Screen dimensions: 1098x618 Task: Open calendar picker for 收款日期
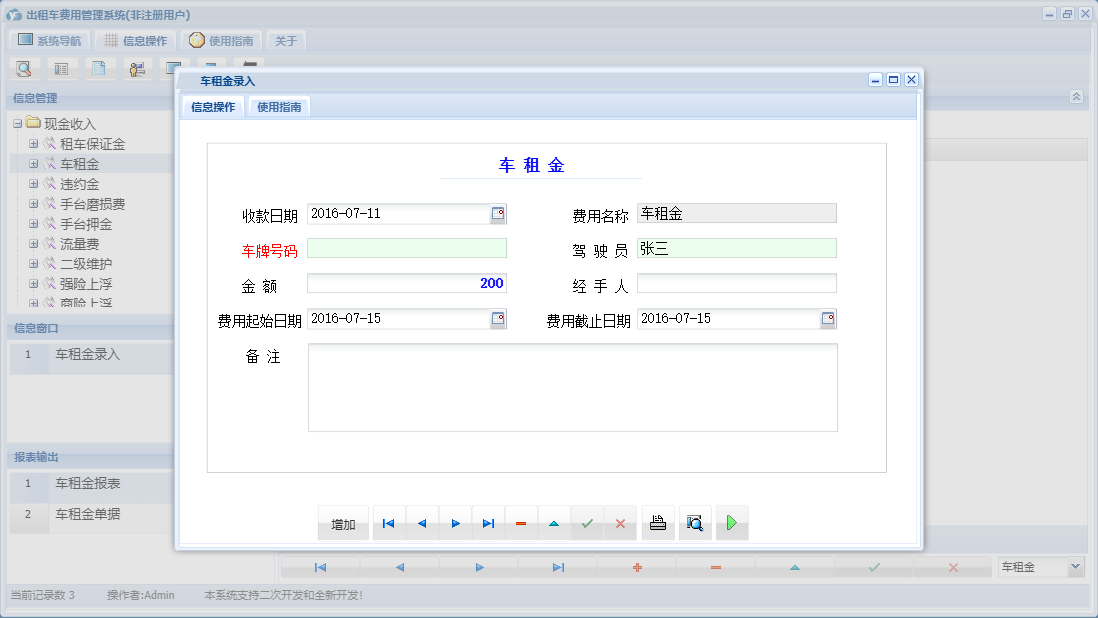click(x=498, y=214)
